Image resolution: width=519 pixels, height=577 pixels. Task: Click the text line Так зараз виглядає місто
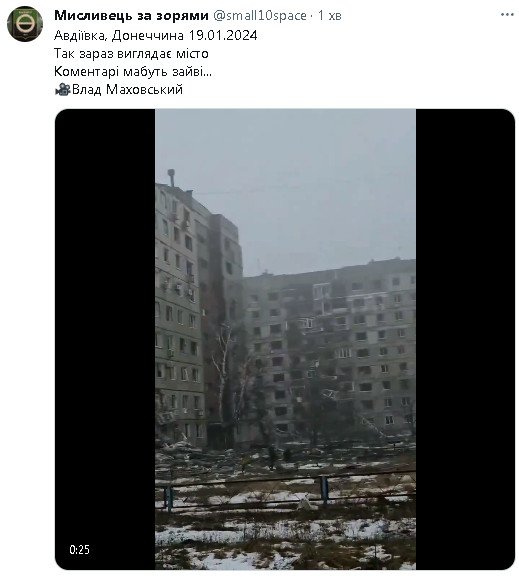(x=131, y=54)
